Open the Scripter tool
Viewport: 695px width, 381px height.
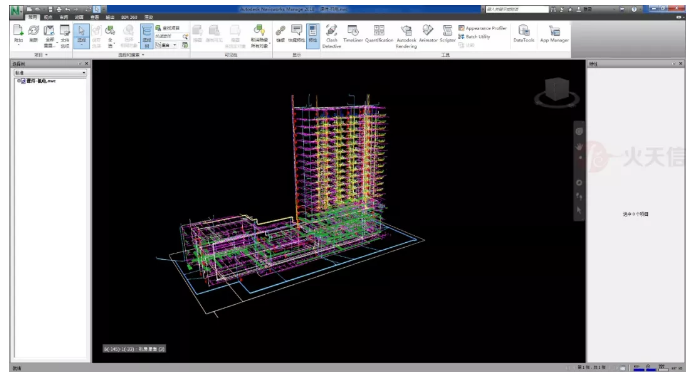click(x=448, y=34)
